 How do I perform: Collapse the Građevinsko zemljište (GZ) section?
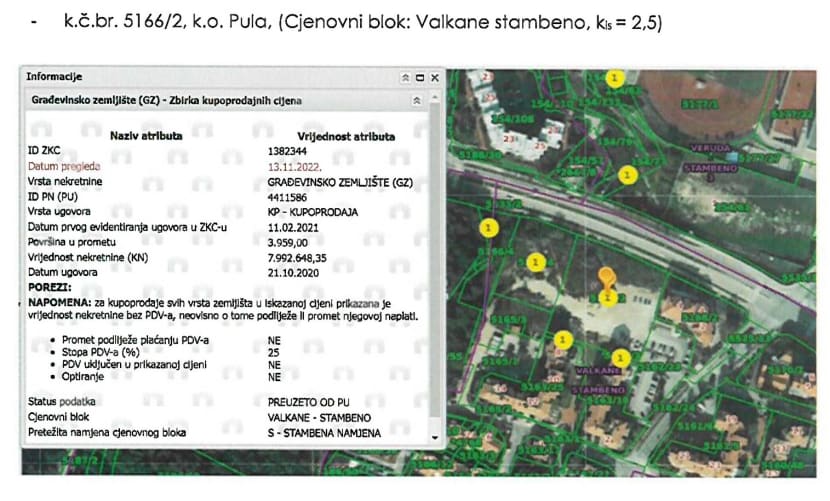(417, 101)
